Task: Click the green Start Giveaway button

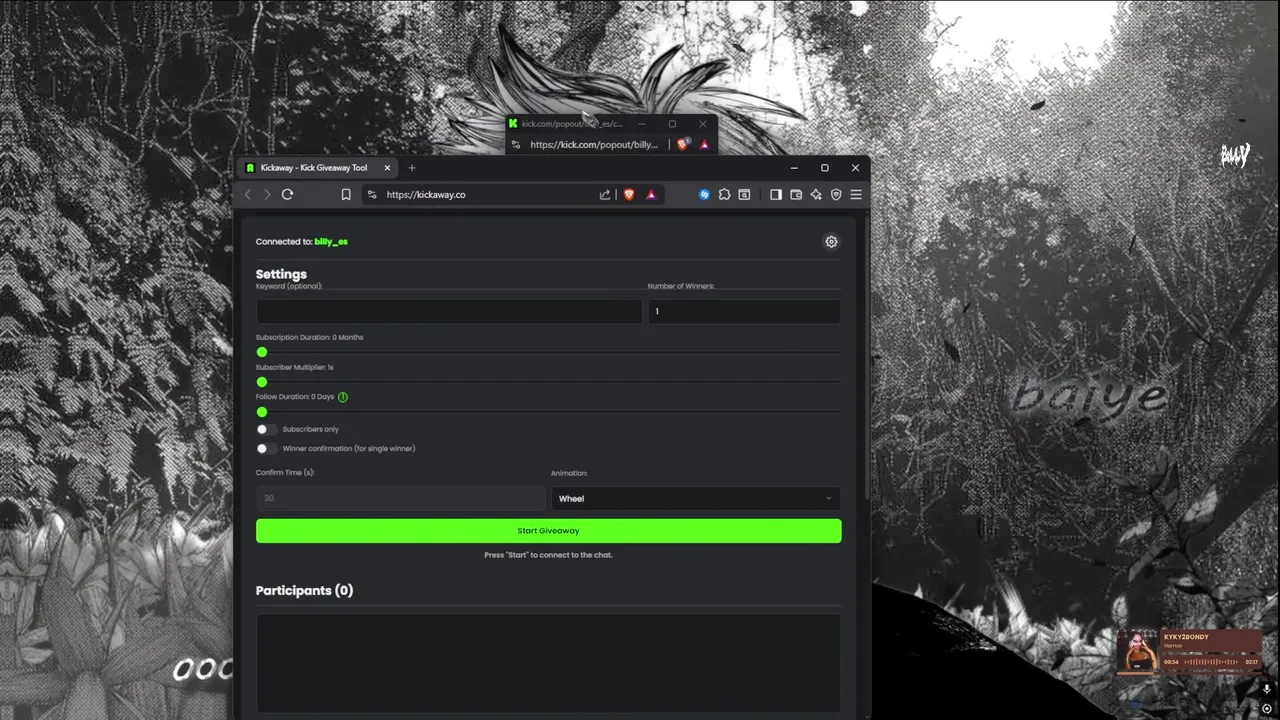Action: pyautogui.click(x=548, y=531)
